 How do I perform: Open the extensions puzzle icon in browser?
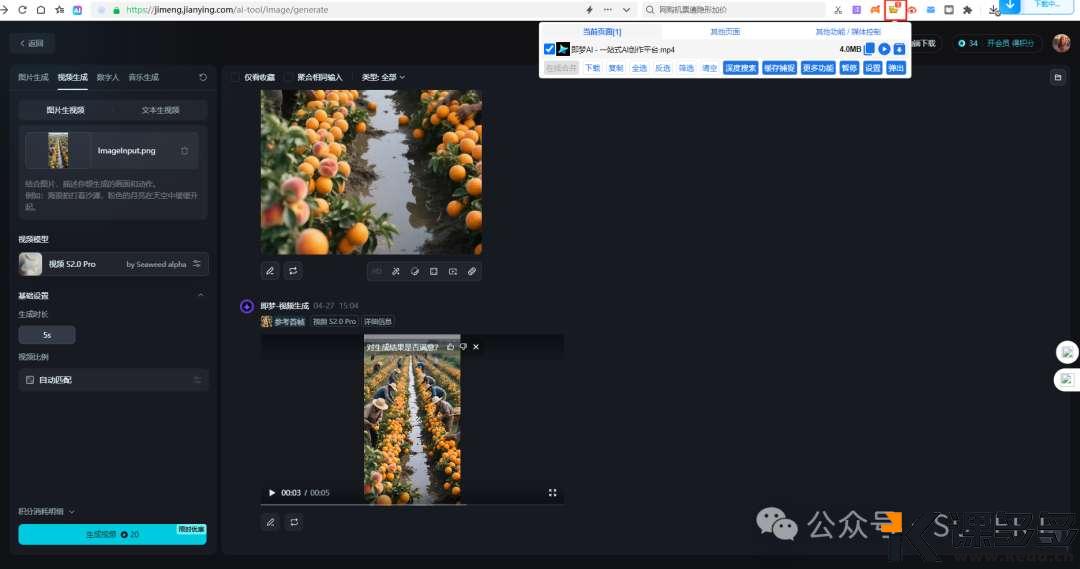click(x=968, y=10)
